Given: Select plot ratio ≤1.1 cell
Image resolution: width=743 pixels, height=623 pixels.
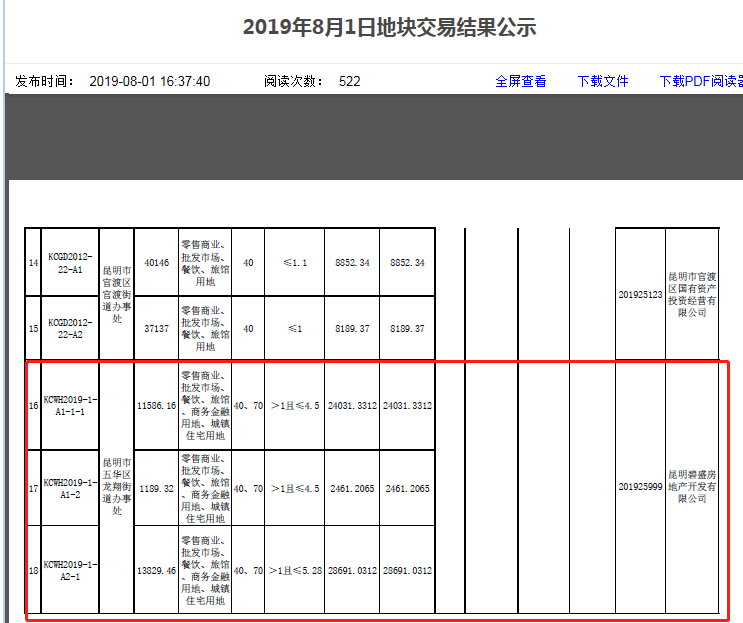Looking at the screenshot, I should 295,262.
